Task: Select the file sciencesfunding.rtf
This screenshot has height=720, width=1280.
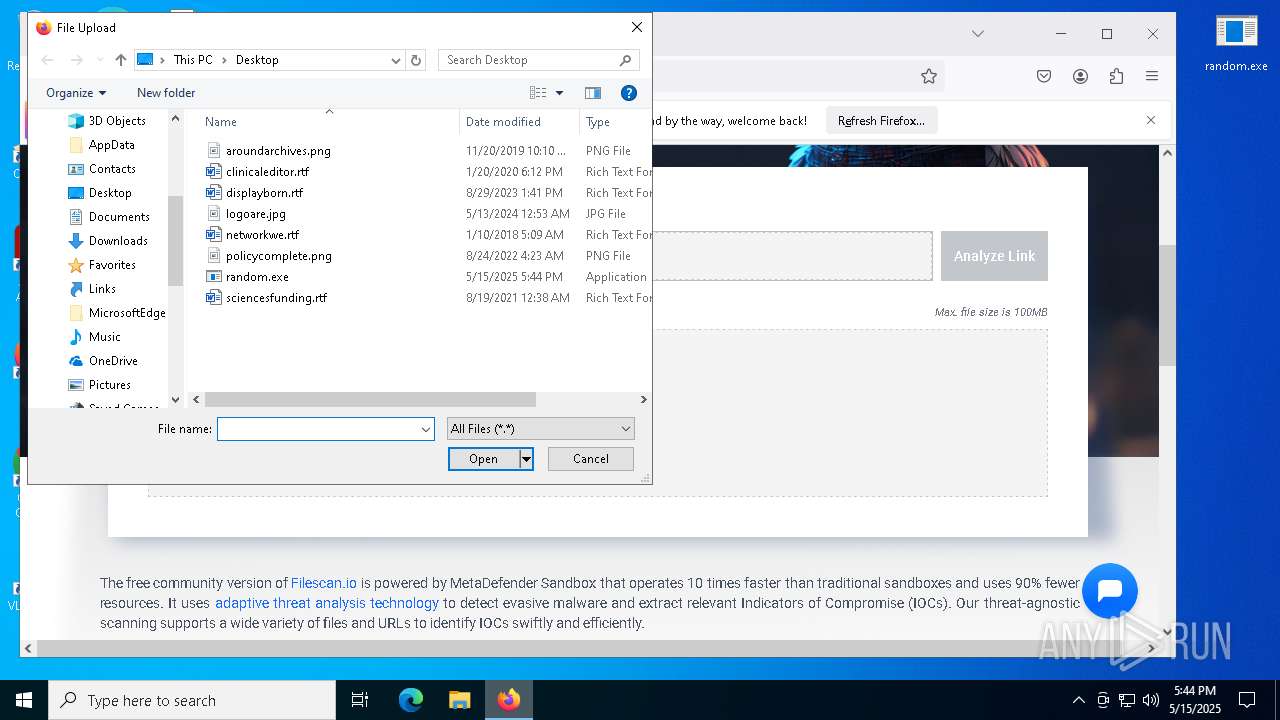Action: pos(276,298)
